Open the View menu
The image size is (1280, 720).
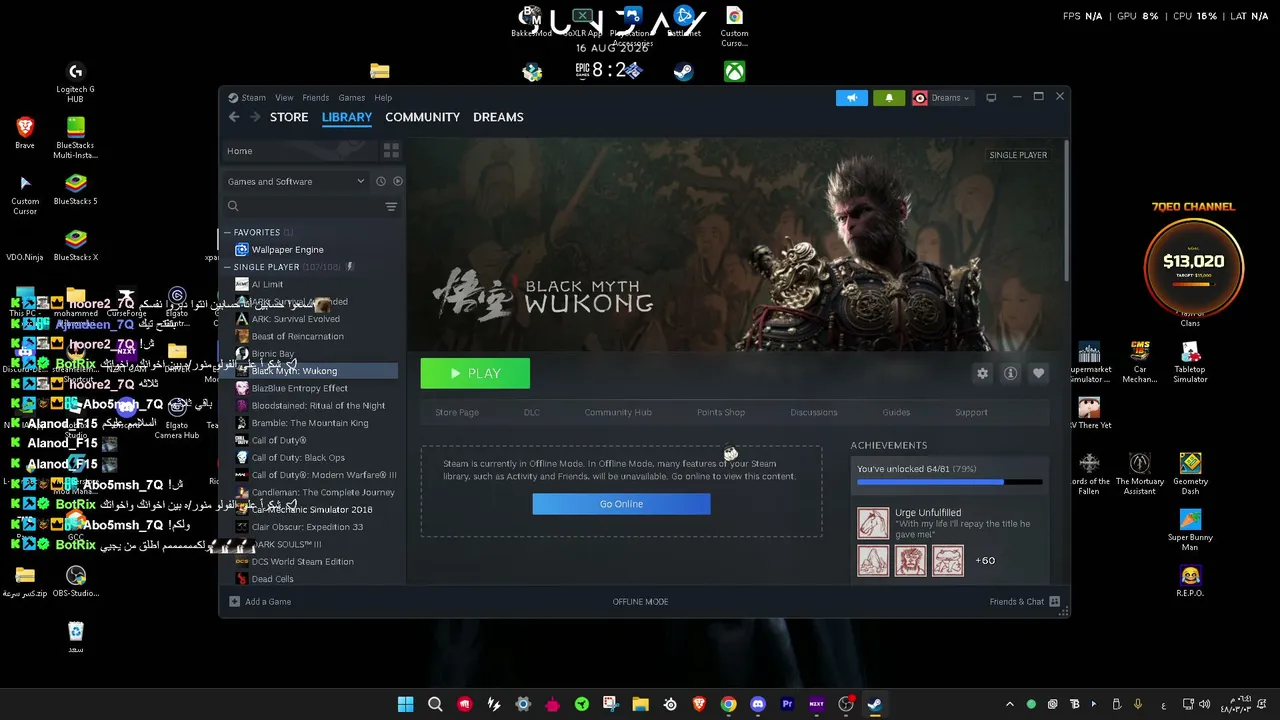tap(284, 98)
